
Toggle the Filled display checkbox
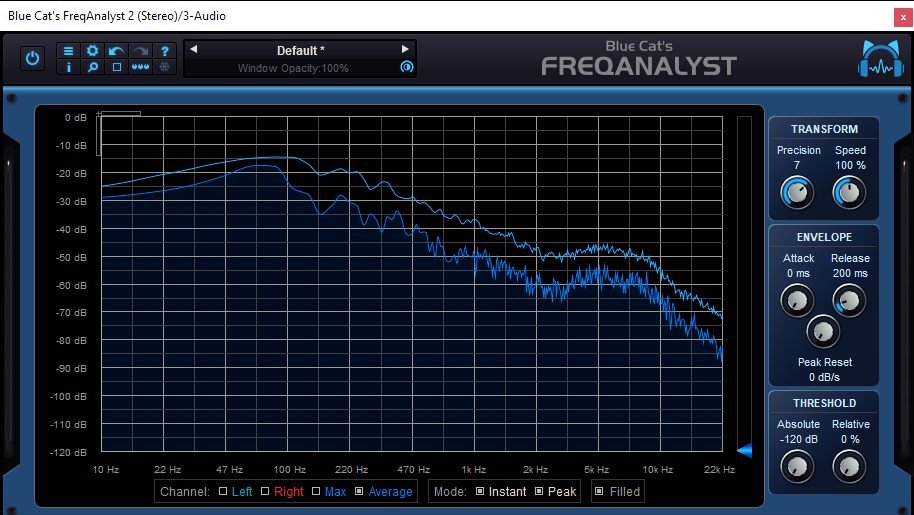pos(599,491)
